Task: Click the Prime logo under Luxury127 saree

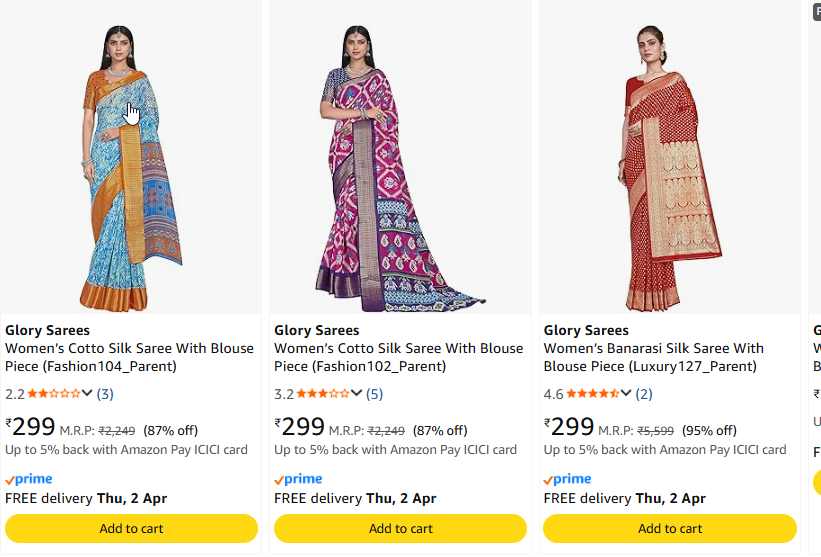Action: 567,479
